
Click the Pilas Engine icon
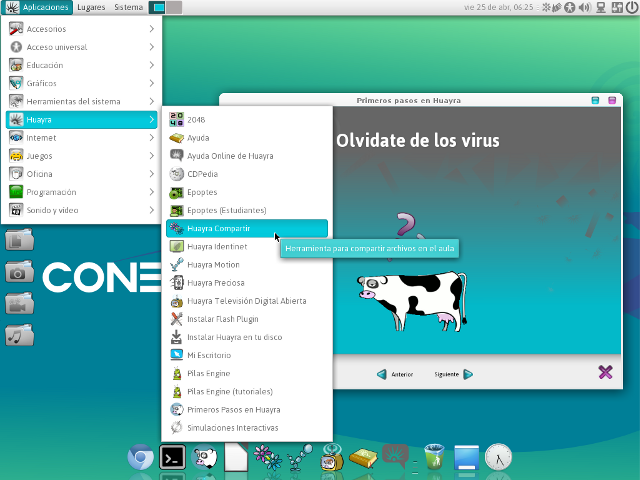click(x=176, y=373)
